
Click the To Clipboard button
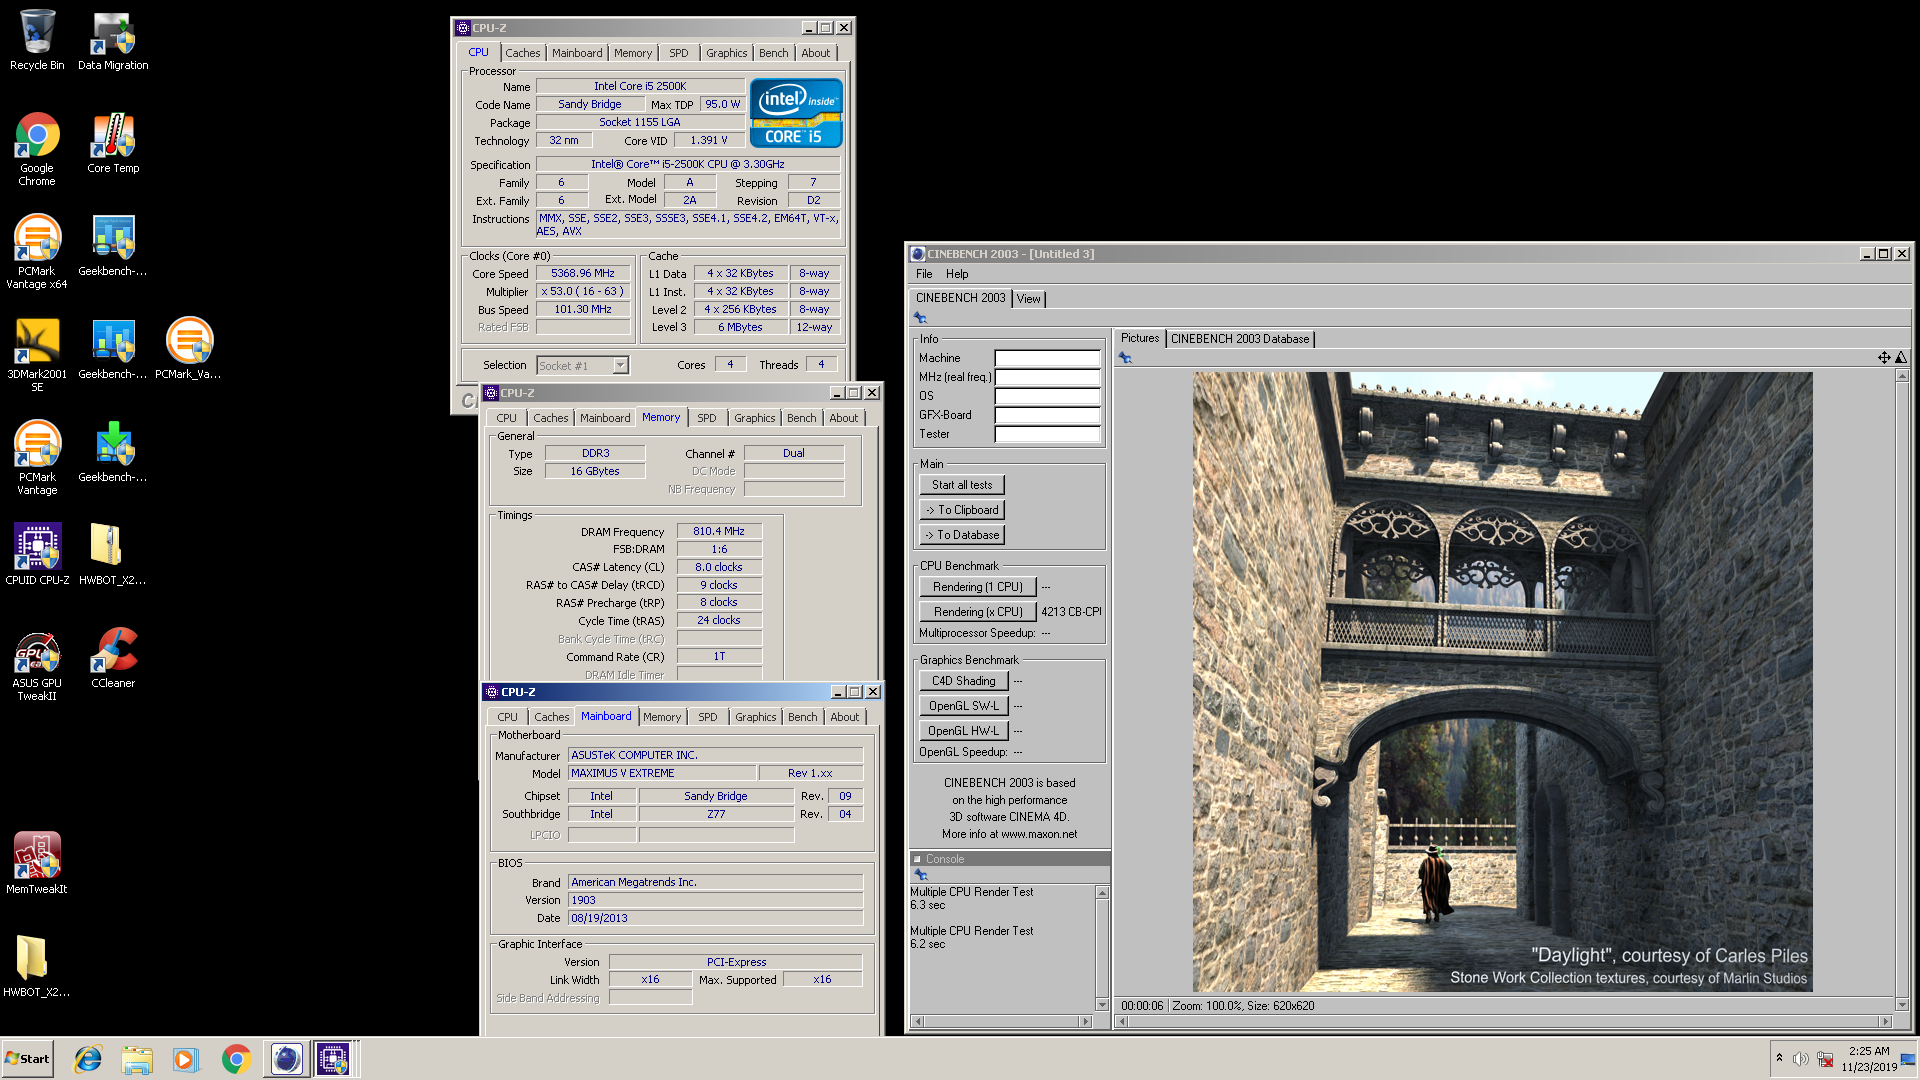(962, 510)
